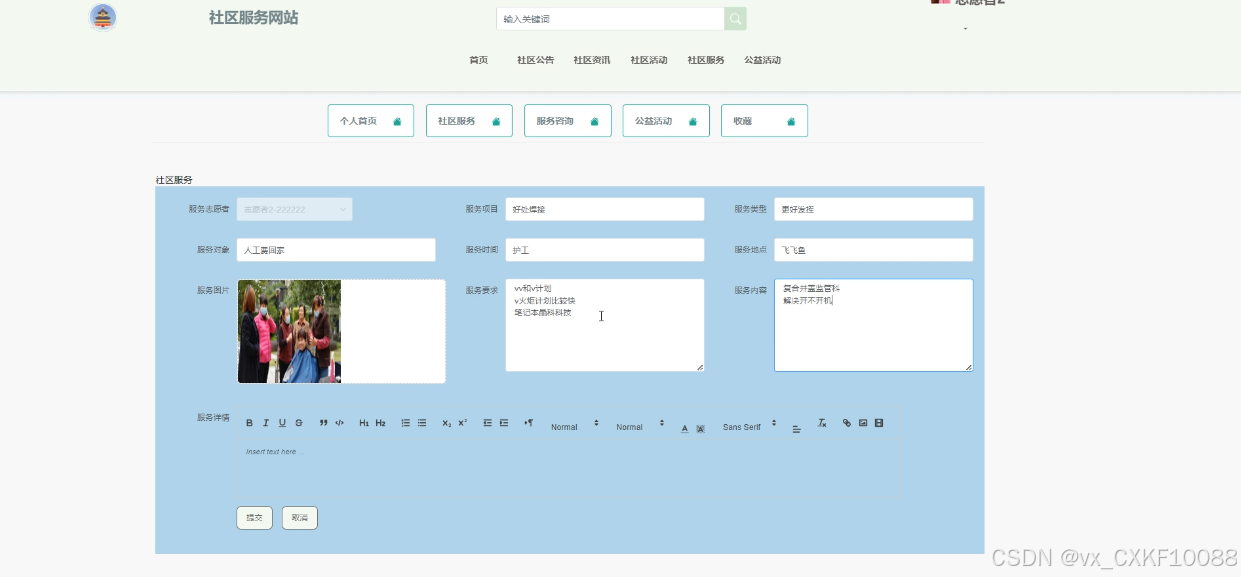Open 社区活动 in the top navigation
1241x577 pixels.
click(x=649, y=60)
